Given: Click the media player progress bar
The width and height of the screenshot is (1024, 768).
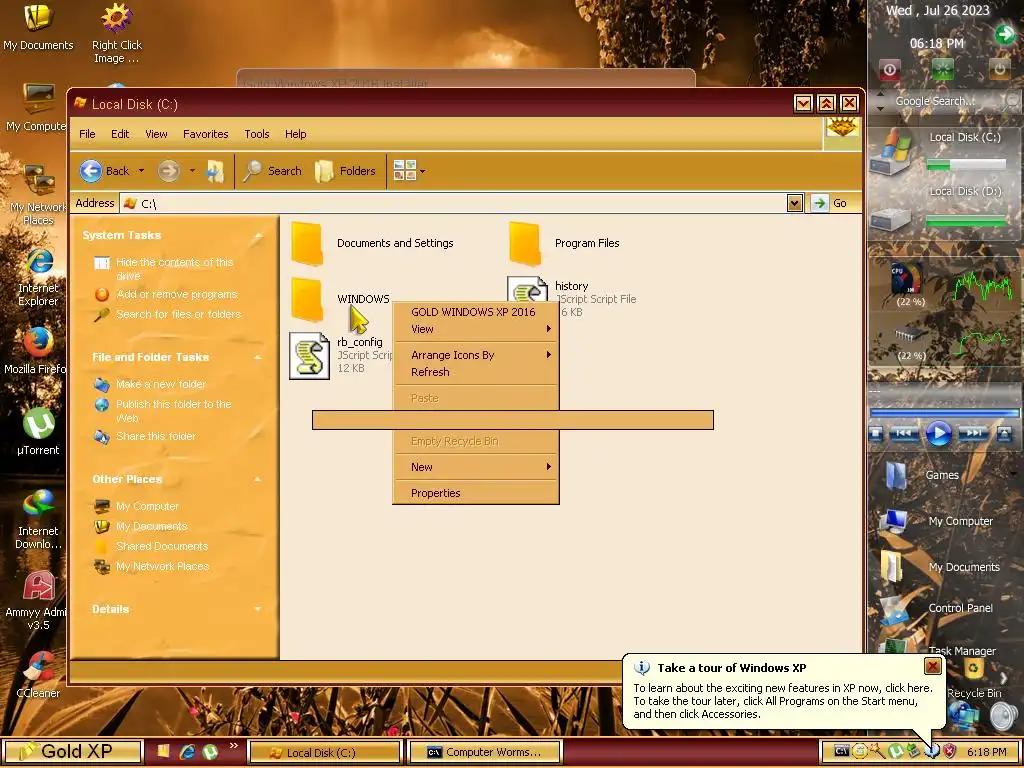Looking at the screenshot, I should click(944, 413).
